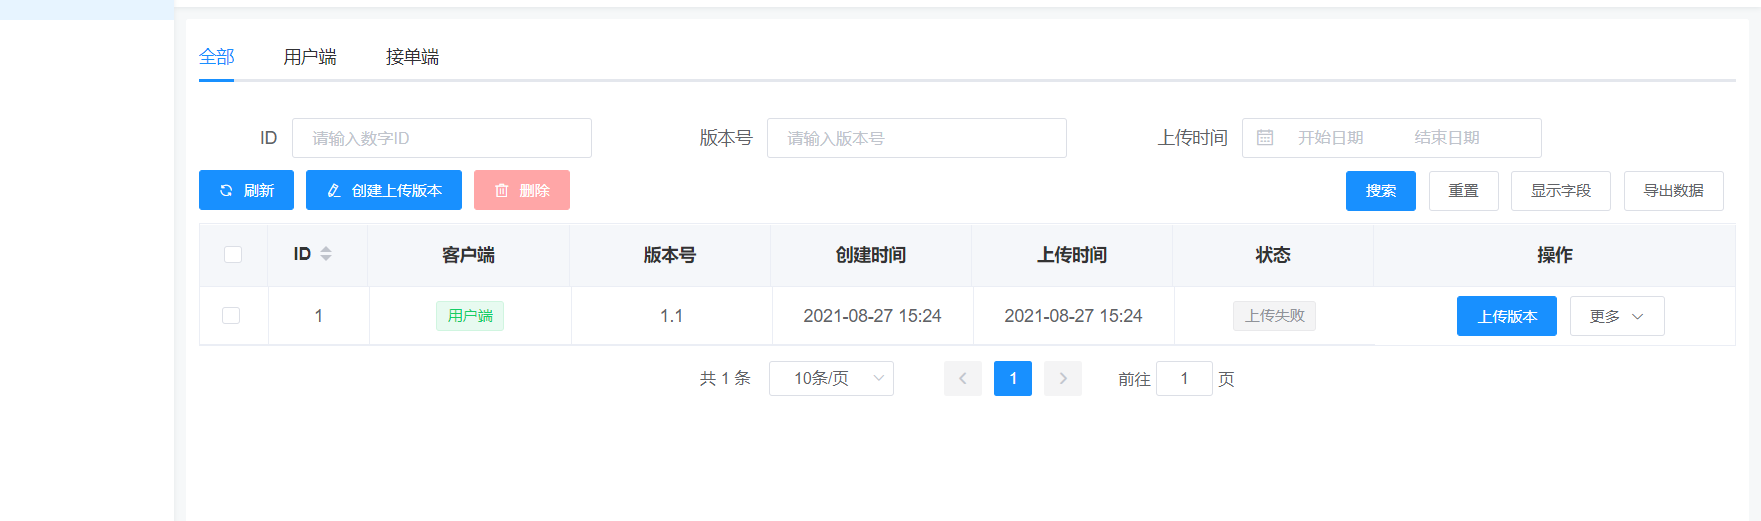Expand the 更多 dropdown in row 1

[x=1617, y=316]
